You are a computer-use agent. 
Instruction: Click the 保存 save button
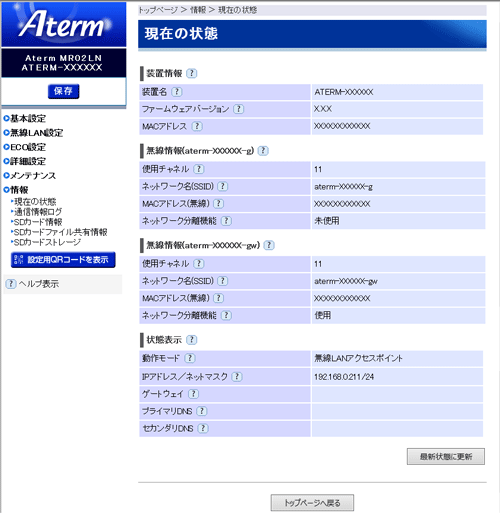[x=64, y=91]
